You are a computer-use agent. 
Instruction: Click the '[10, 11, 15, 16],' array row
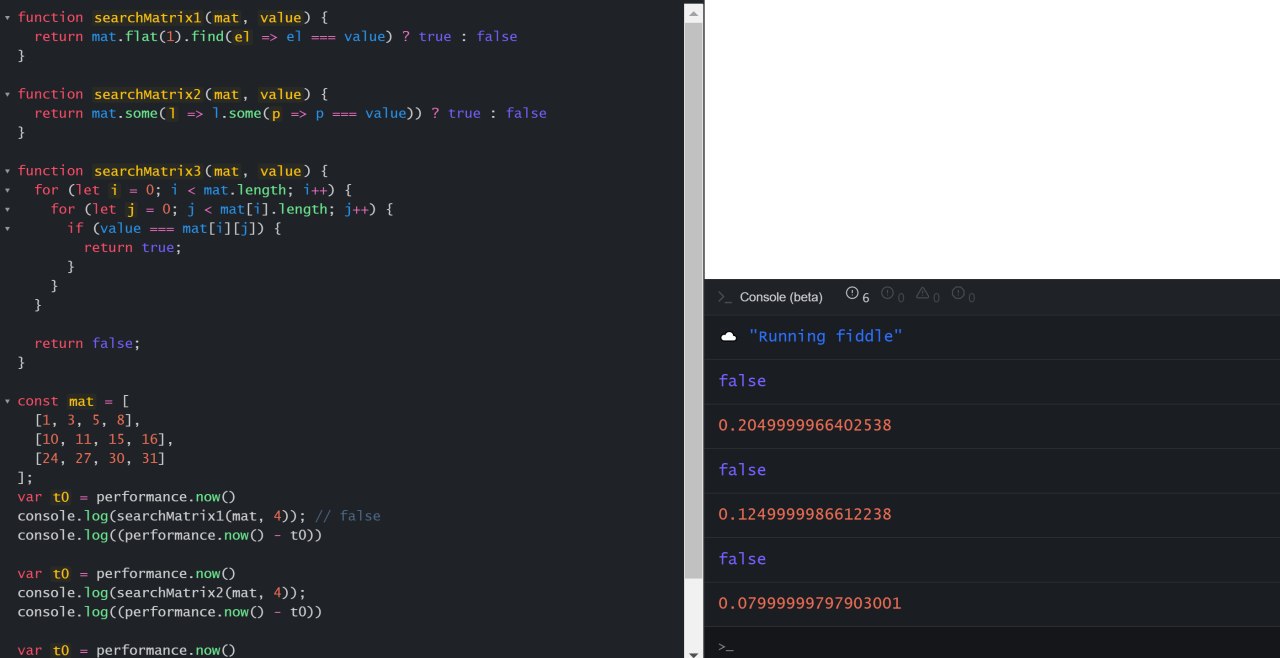point(104,439)
